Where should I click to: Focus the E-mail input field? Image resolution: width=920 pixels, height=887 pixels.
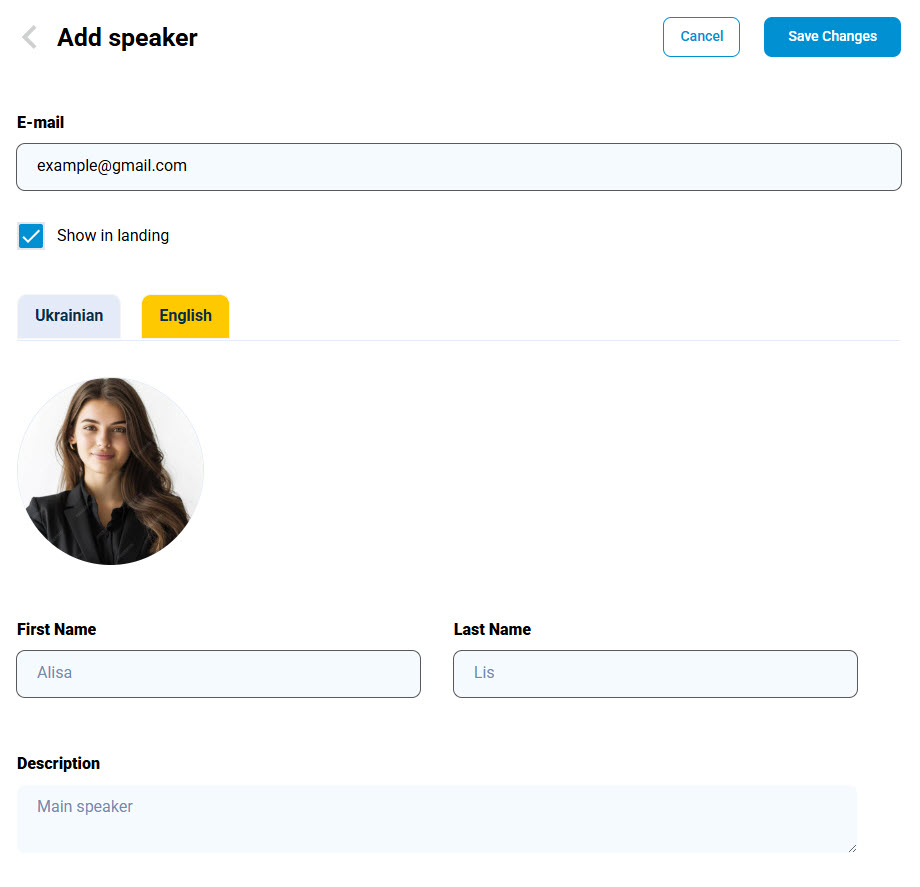(460, 166)
